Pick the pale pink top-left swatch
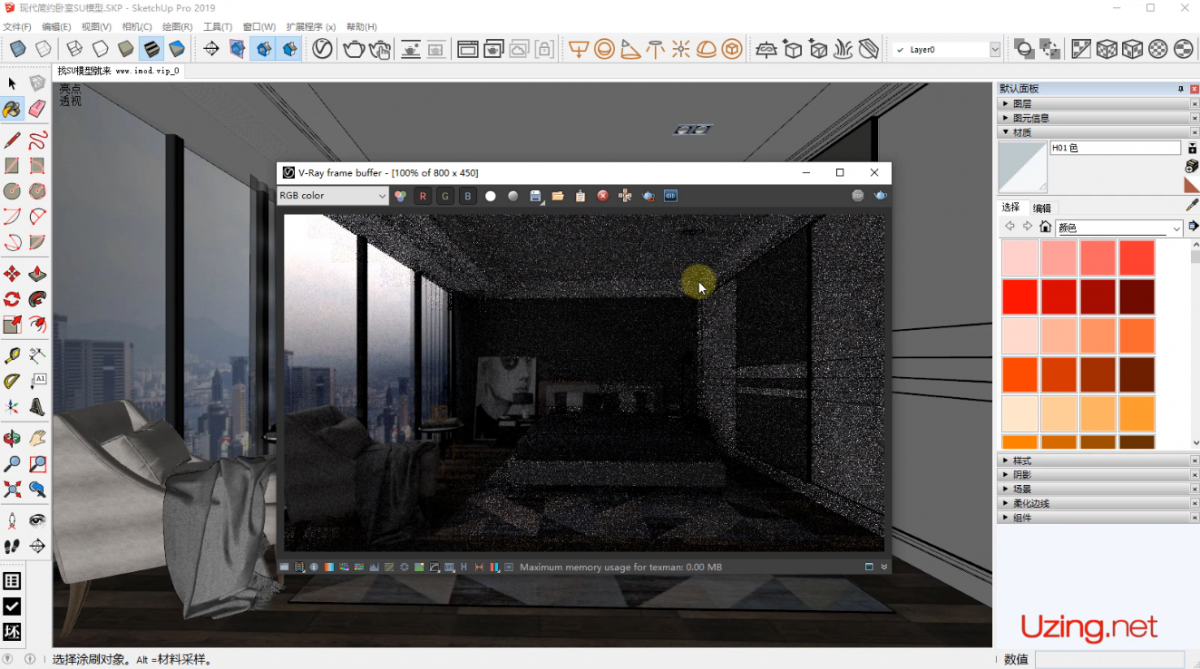This screenshot has width=1200, height=669. [1020, 257]
